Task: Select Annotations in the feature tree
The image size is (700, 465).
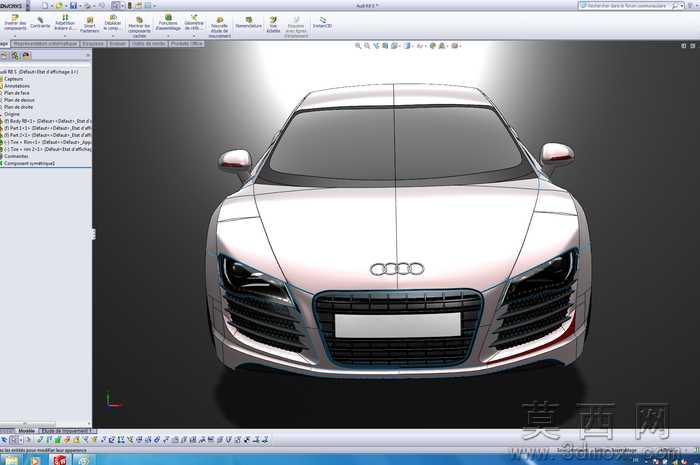Action: (x=17, y=86)
